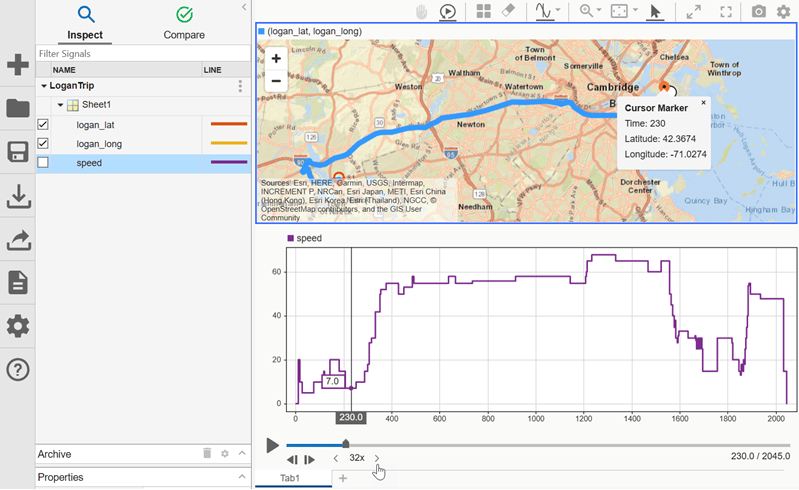Click the speed purple line color swatch

tap(229, 162)
